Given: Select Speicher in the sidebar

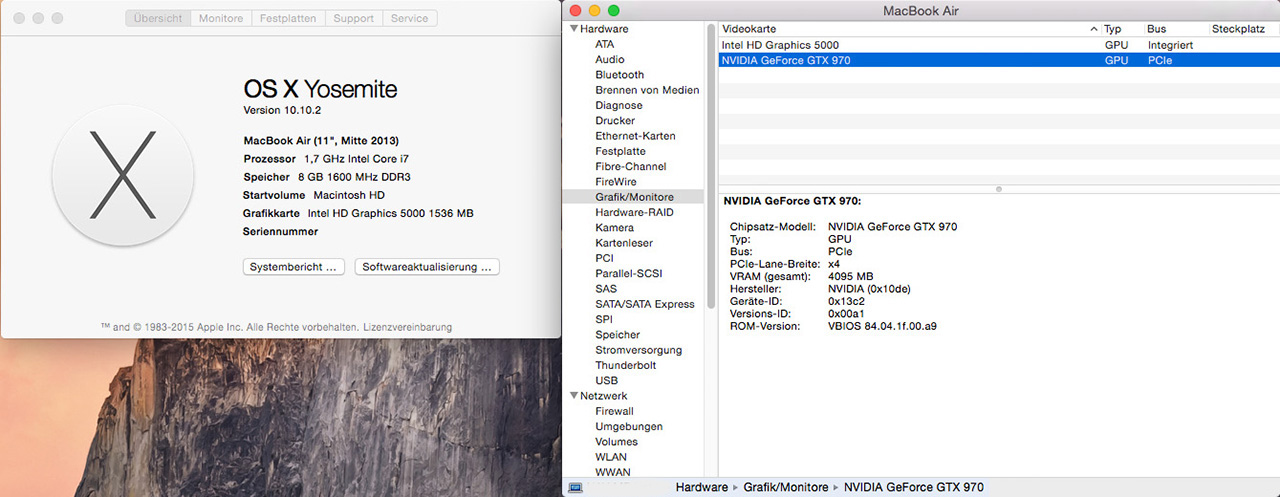Looking at the screenshot, I should pyautogui.click(x=618, y=335).
